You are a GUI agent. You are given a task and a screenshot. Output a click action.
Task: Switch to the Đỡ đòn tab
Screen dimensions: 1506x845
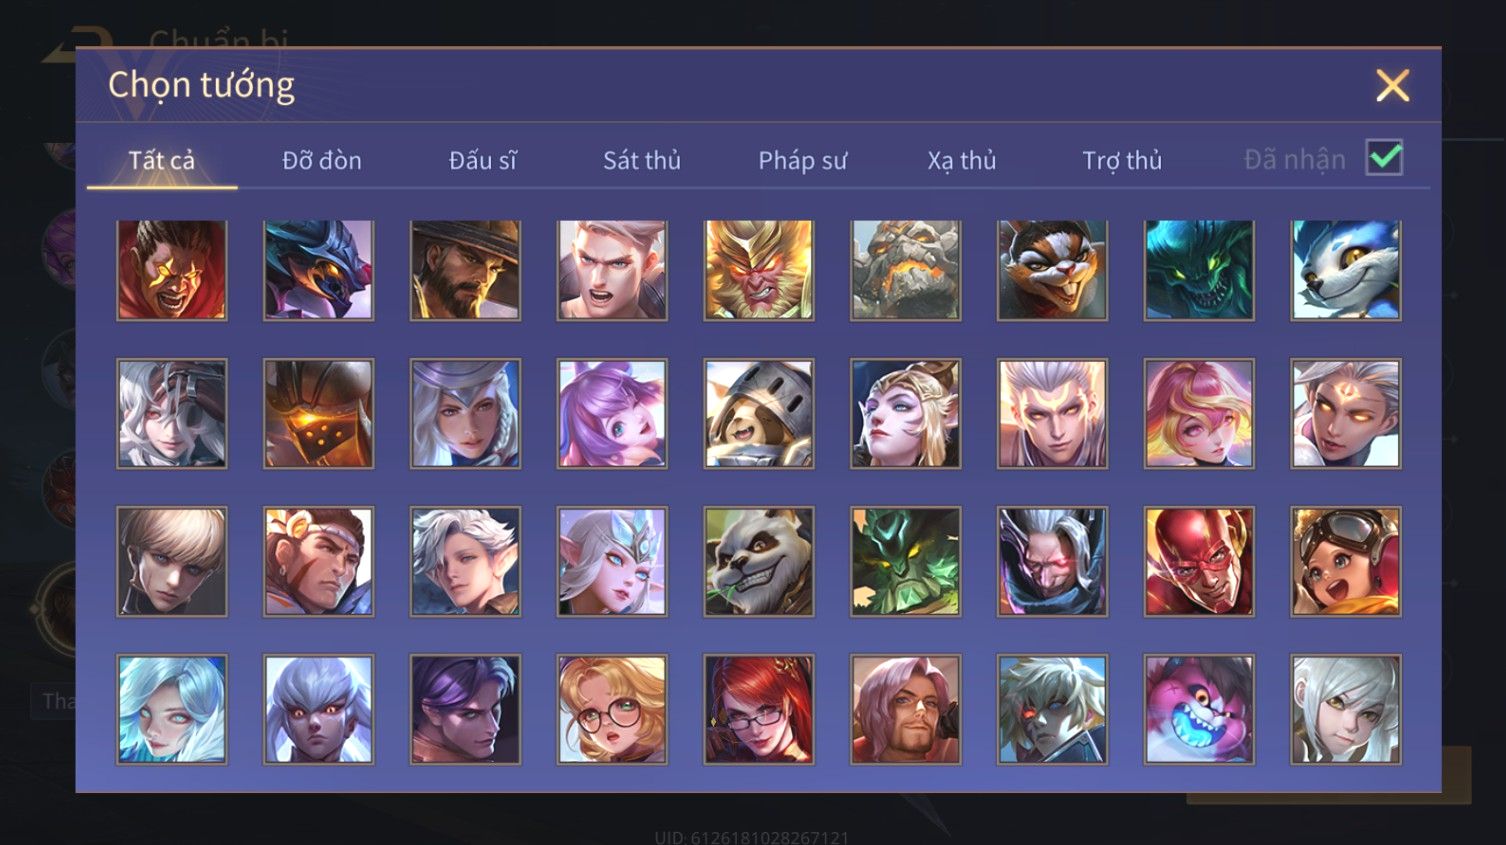click(322, 160)
